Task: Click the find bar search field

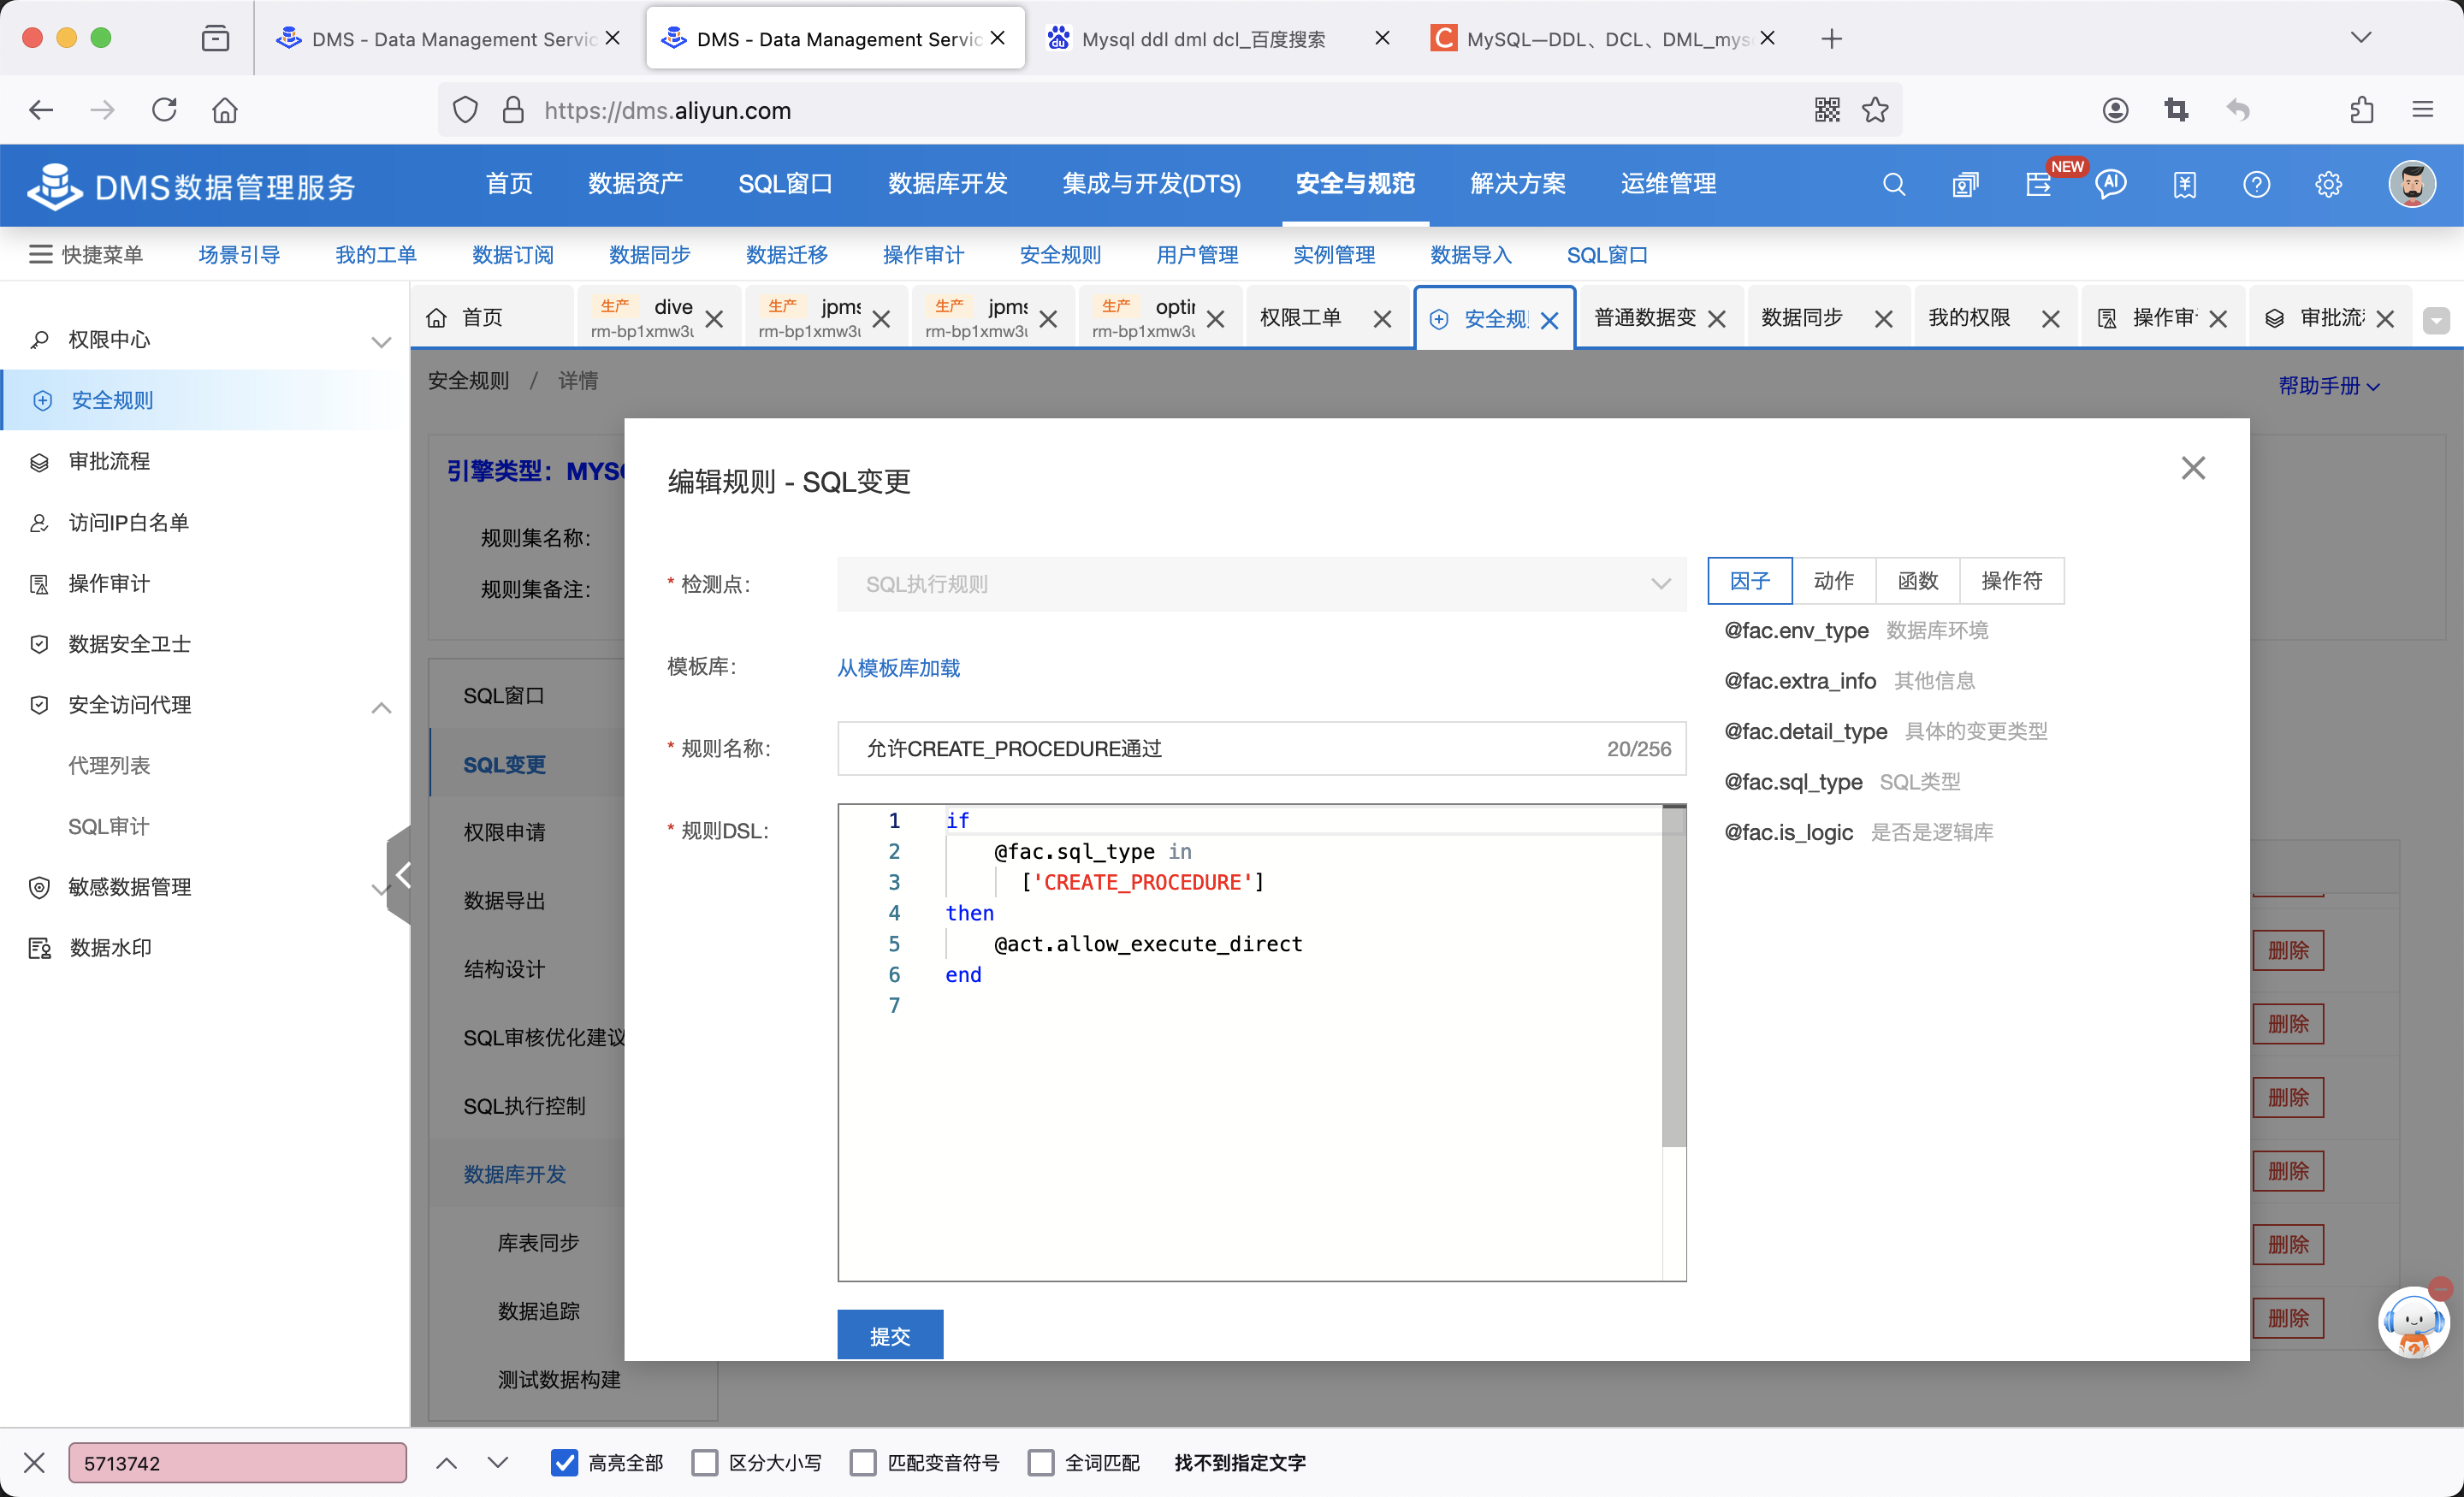Action: 237,1463
